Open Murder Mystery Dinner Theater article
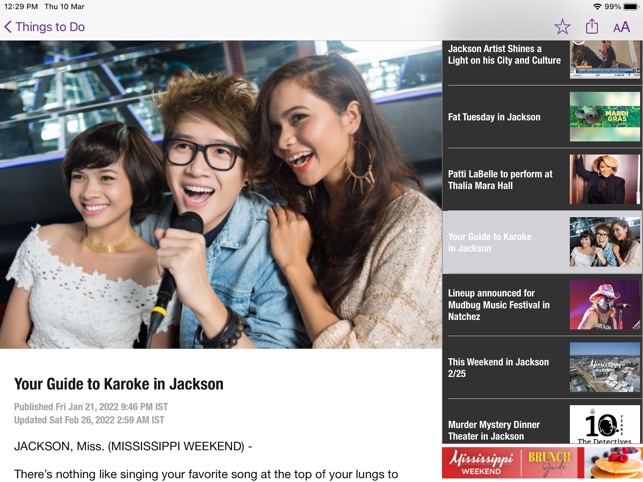Screen dimensions: 643x482 coord(542,423)
